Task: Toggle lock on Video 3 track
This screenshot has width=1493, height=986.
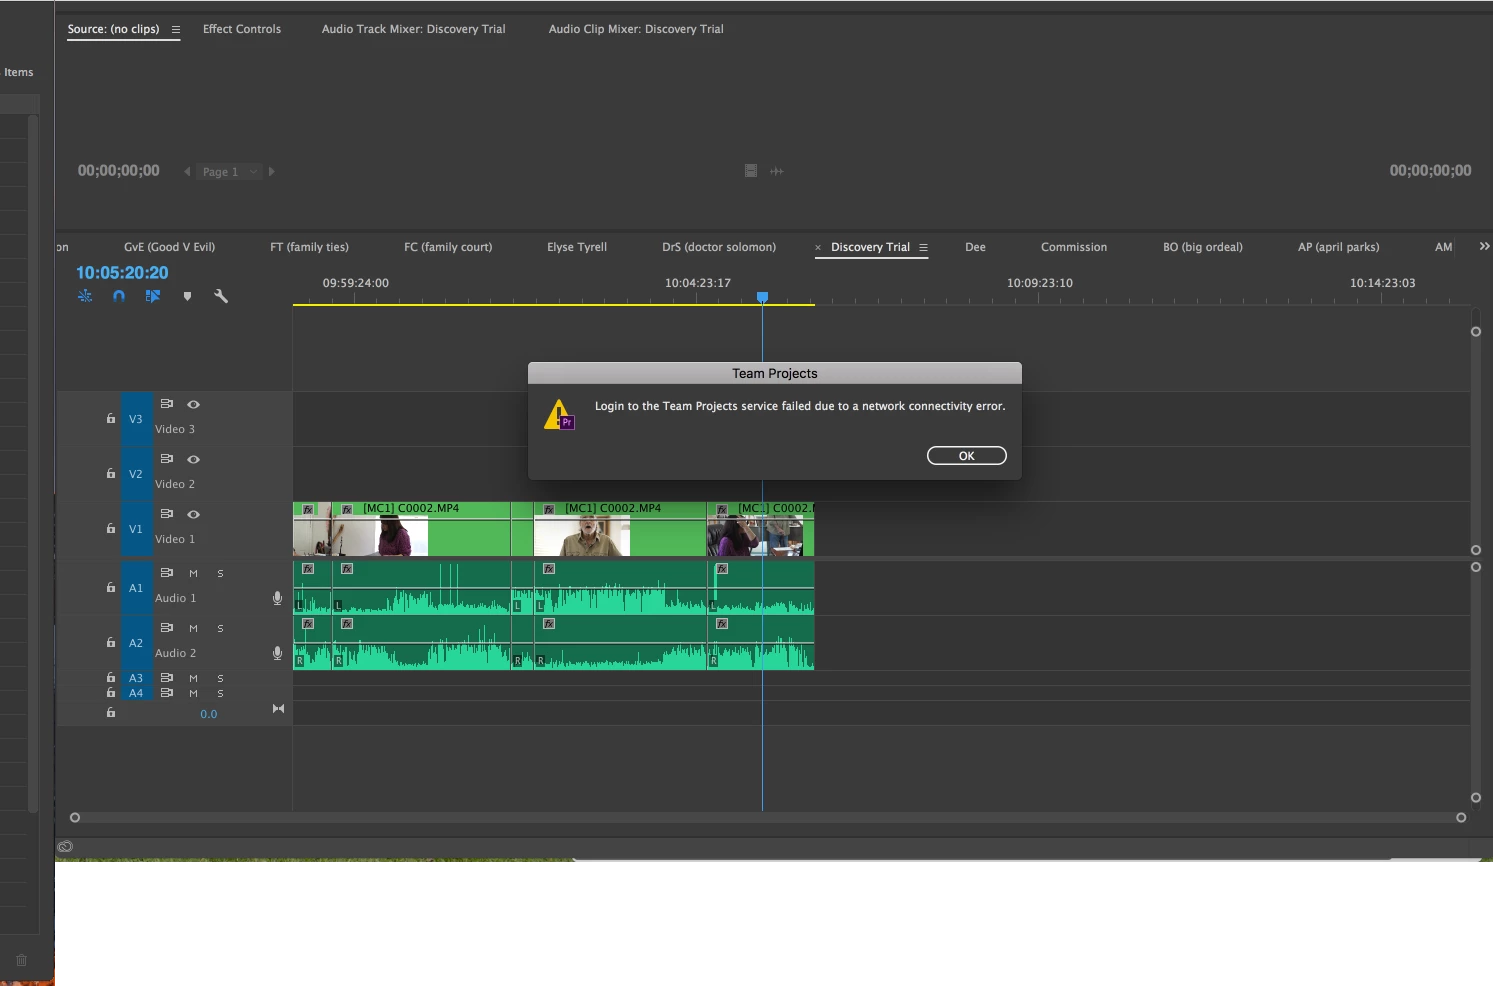Action: (x=111, y=418)
